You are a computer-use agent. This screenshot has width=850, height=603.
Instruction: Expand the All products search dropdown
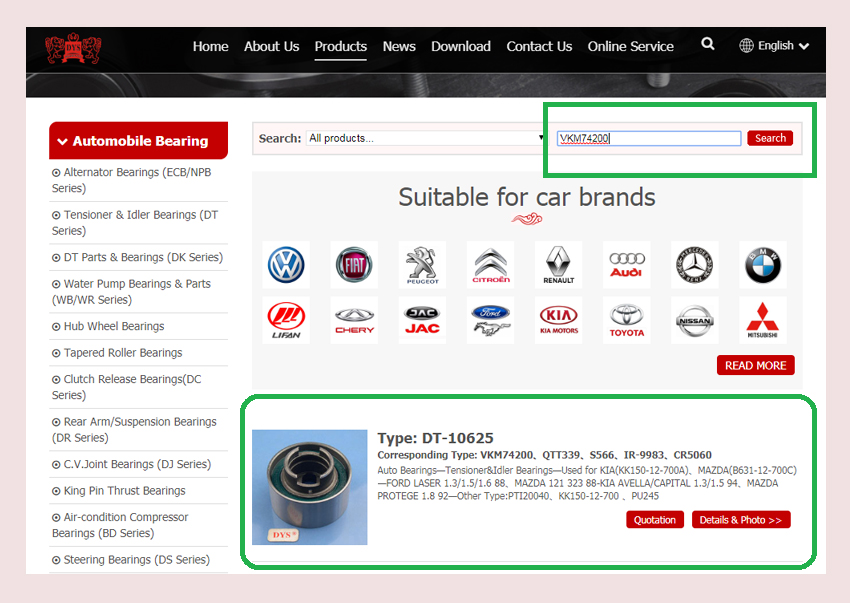pyautogui.click(x=425, y=138)
